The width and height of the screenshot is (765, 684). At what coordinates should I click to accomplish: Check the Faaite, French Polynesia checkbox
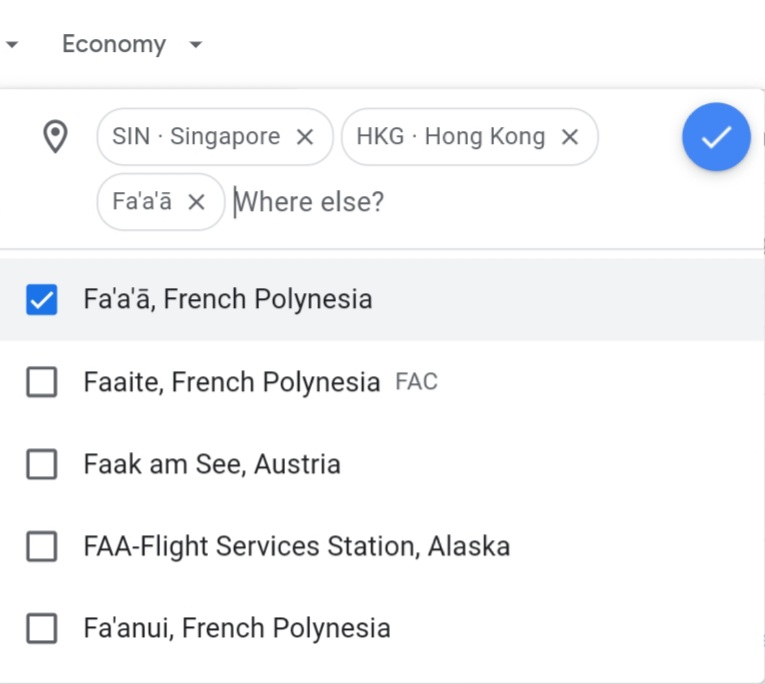click(x=41, y=382)
